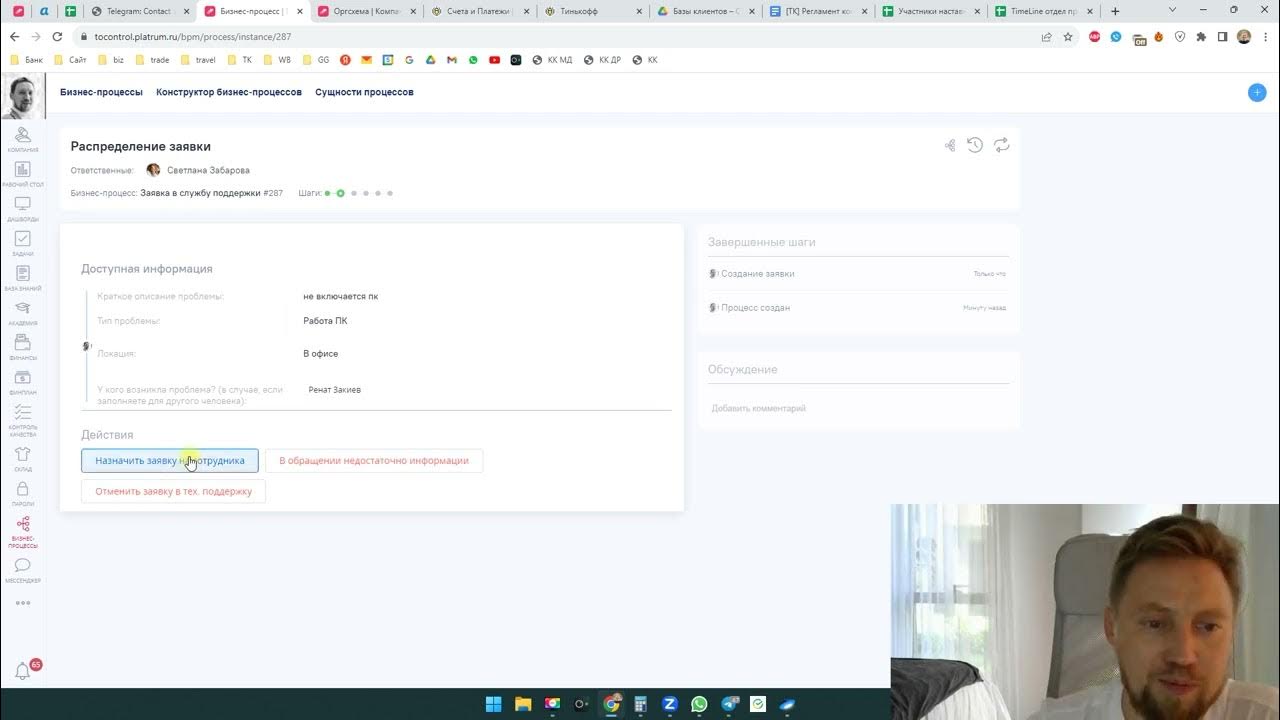Click the Работа ПК value
1280x720 pixels.
coord(325,321)
